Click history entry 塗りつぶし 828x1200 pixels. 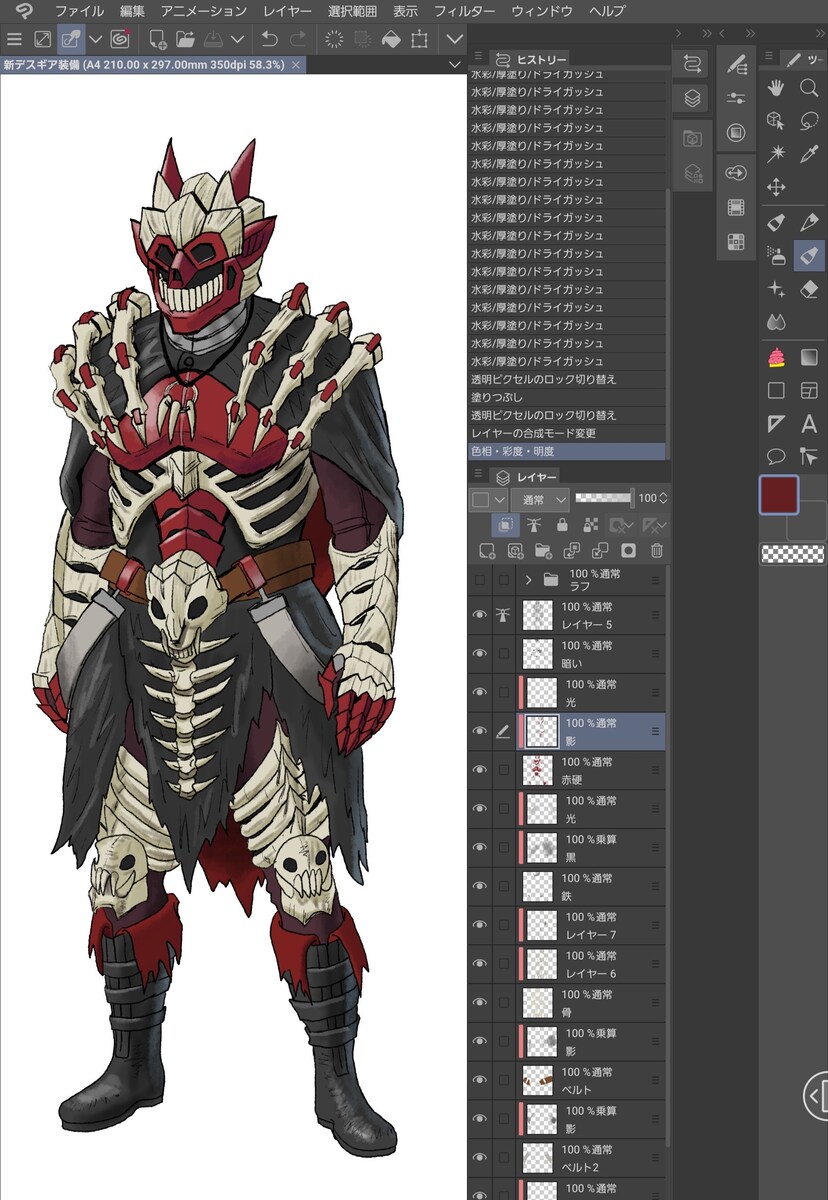click(567, 397)
